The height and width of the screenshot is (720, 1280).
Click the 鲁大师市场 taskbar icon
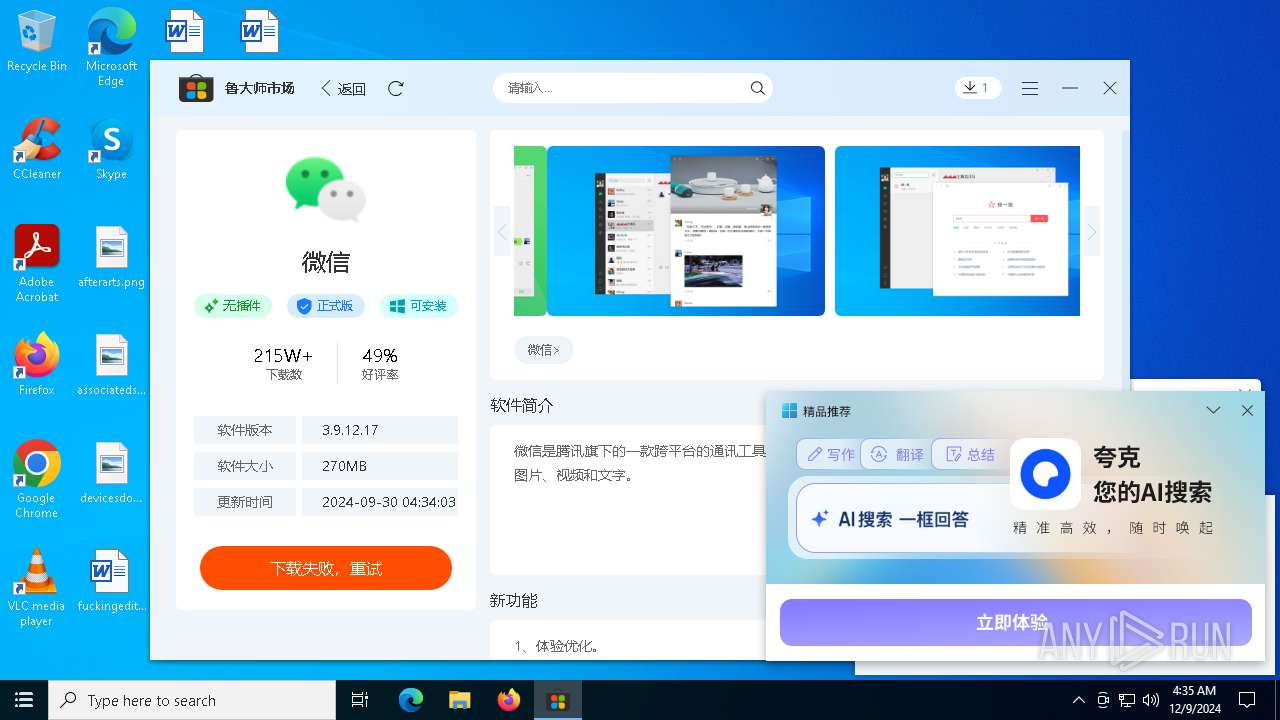(x=558, y=700)
